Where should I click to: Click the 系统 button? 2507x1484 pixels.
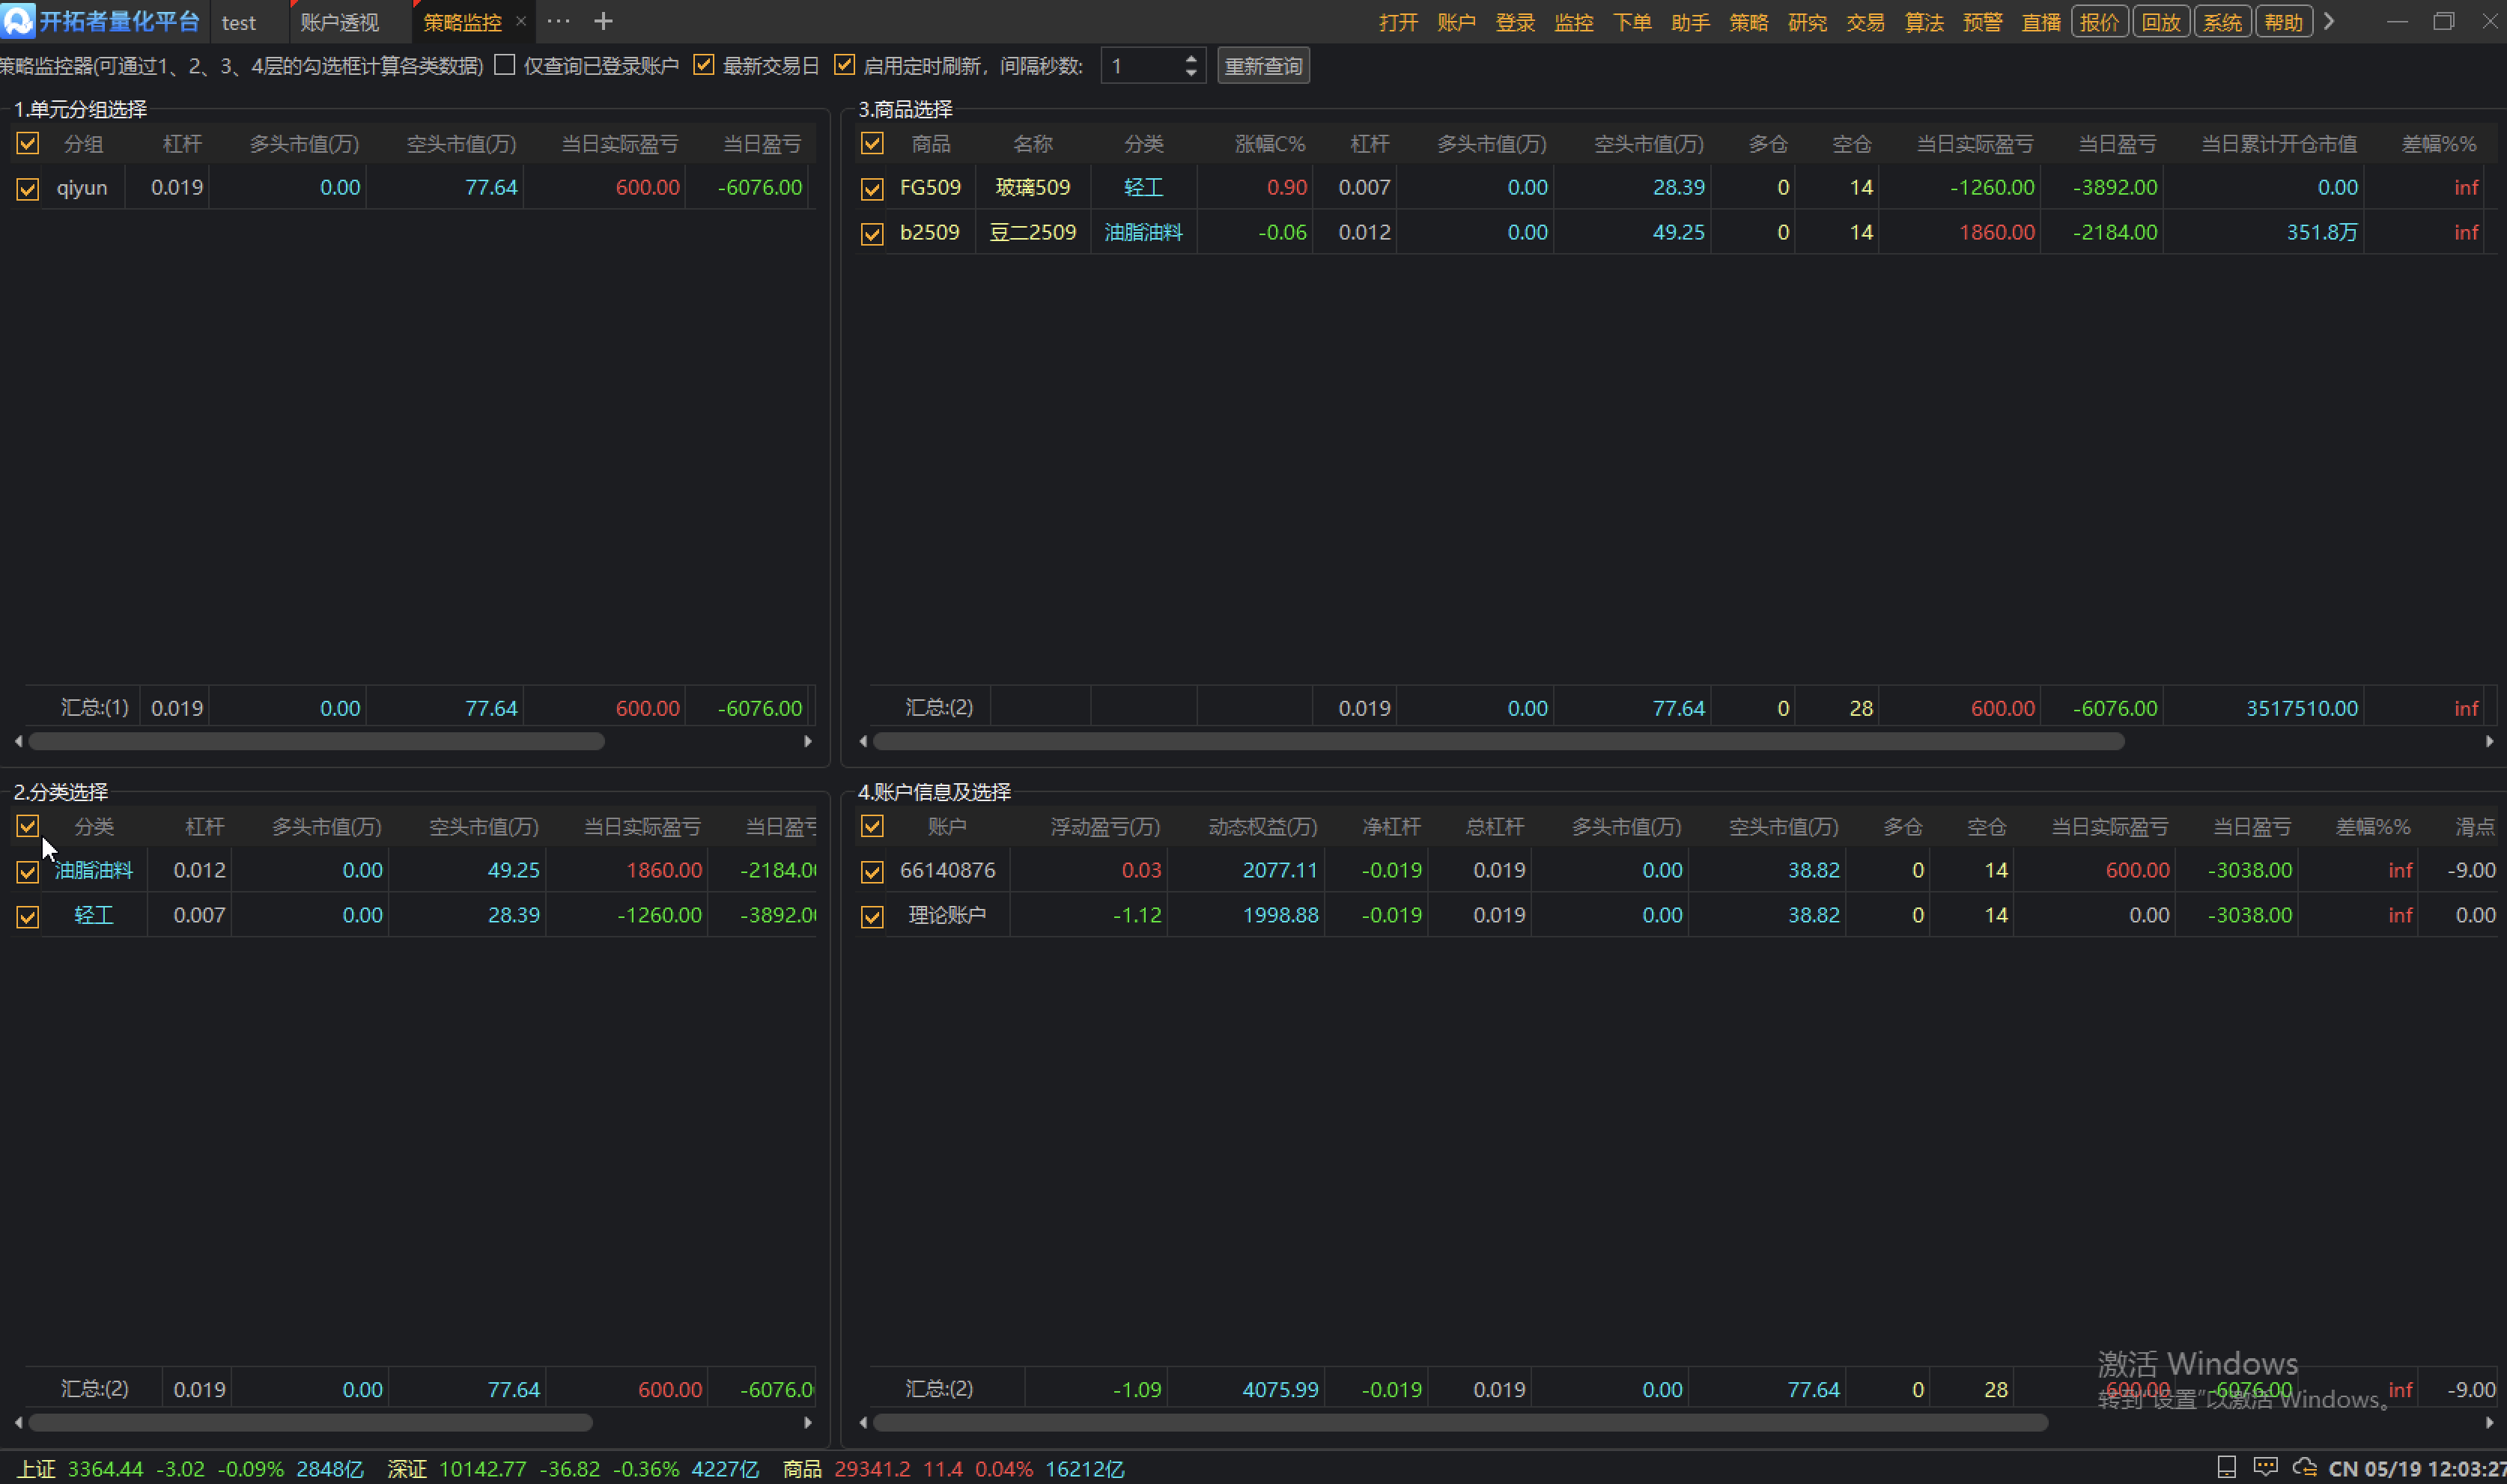coord(2222,22)
